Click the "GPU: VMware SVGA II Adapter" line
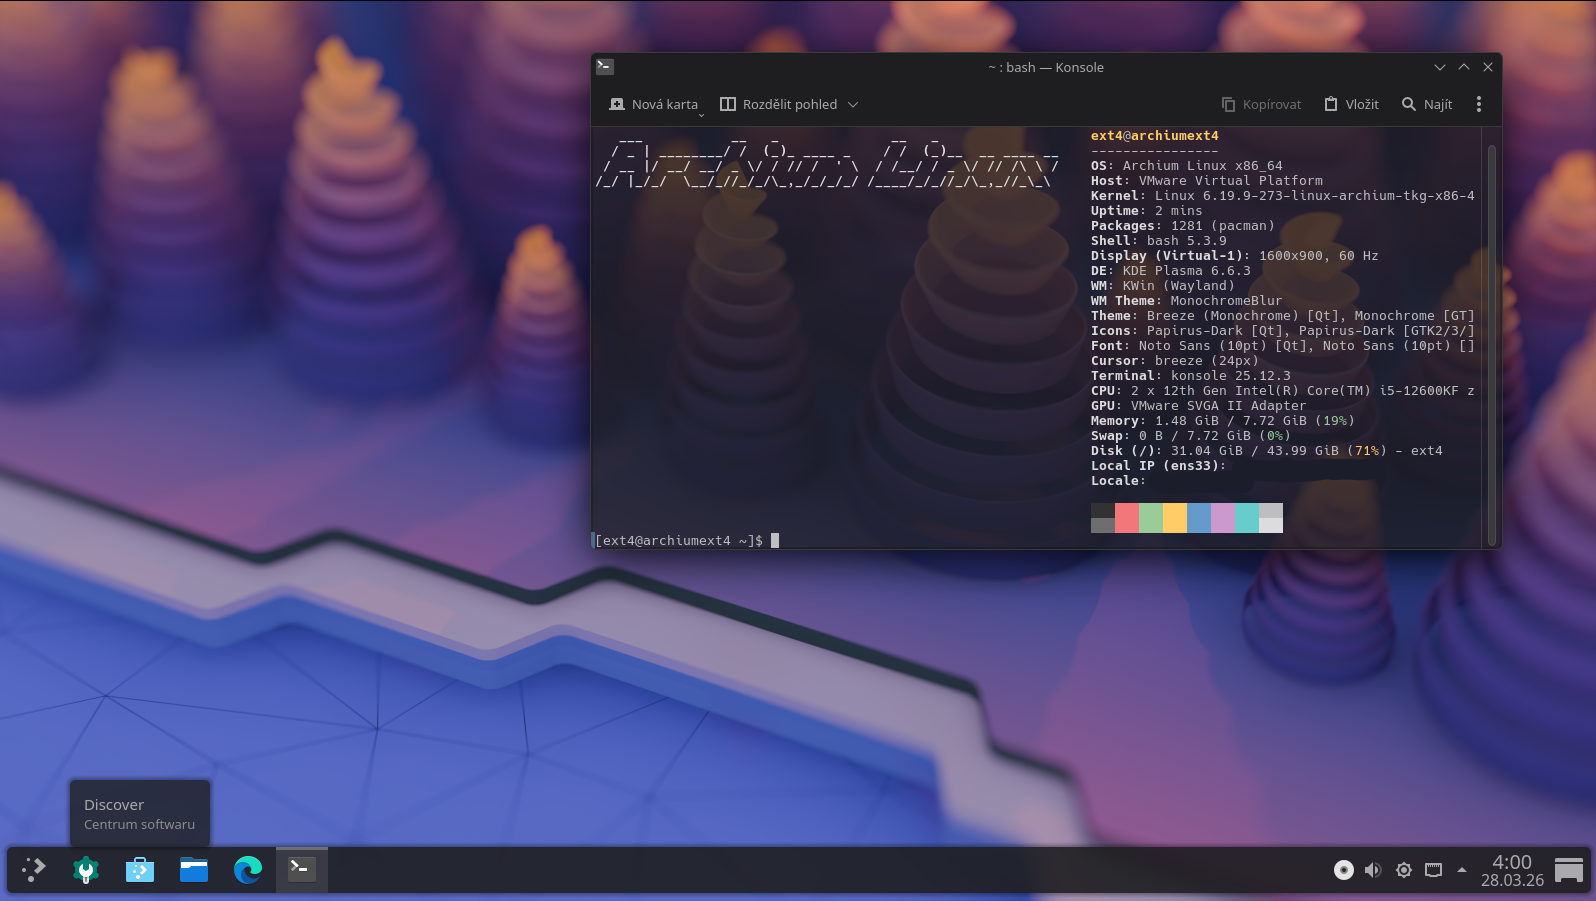 coord(1199,406)
